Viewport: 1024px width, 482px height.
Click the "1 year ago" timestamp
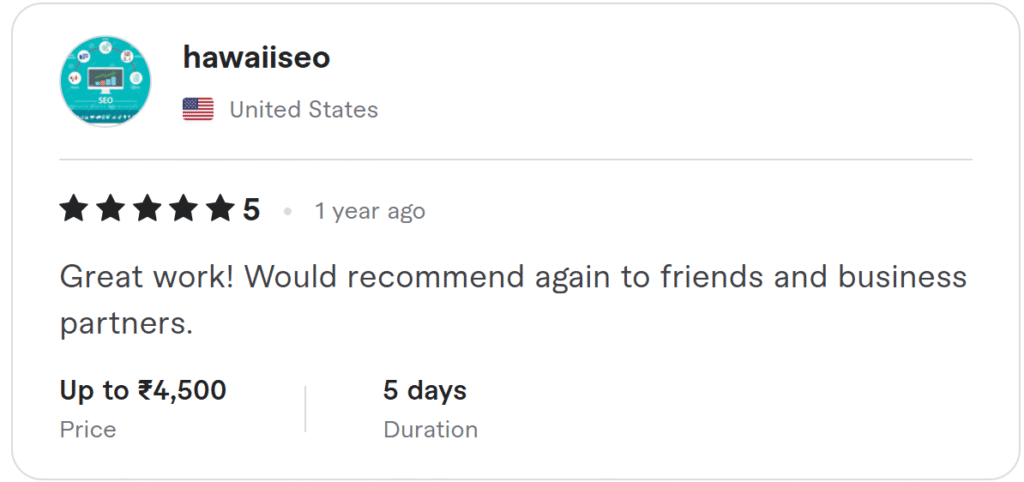click(369, 211)
